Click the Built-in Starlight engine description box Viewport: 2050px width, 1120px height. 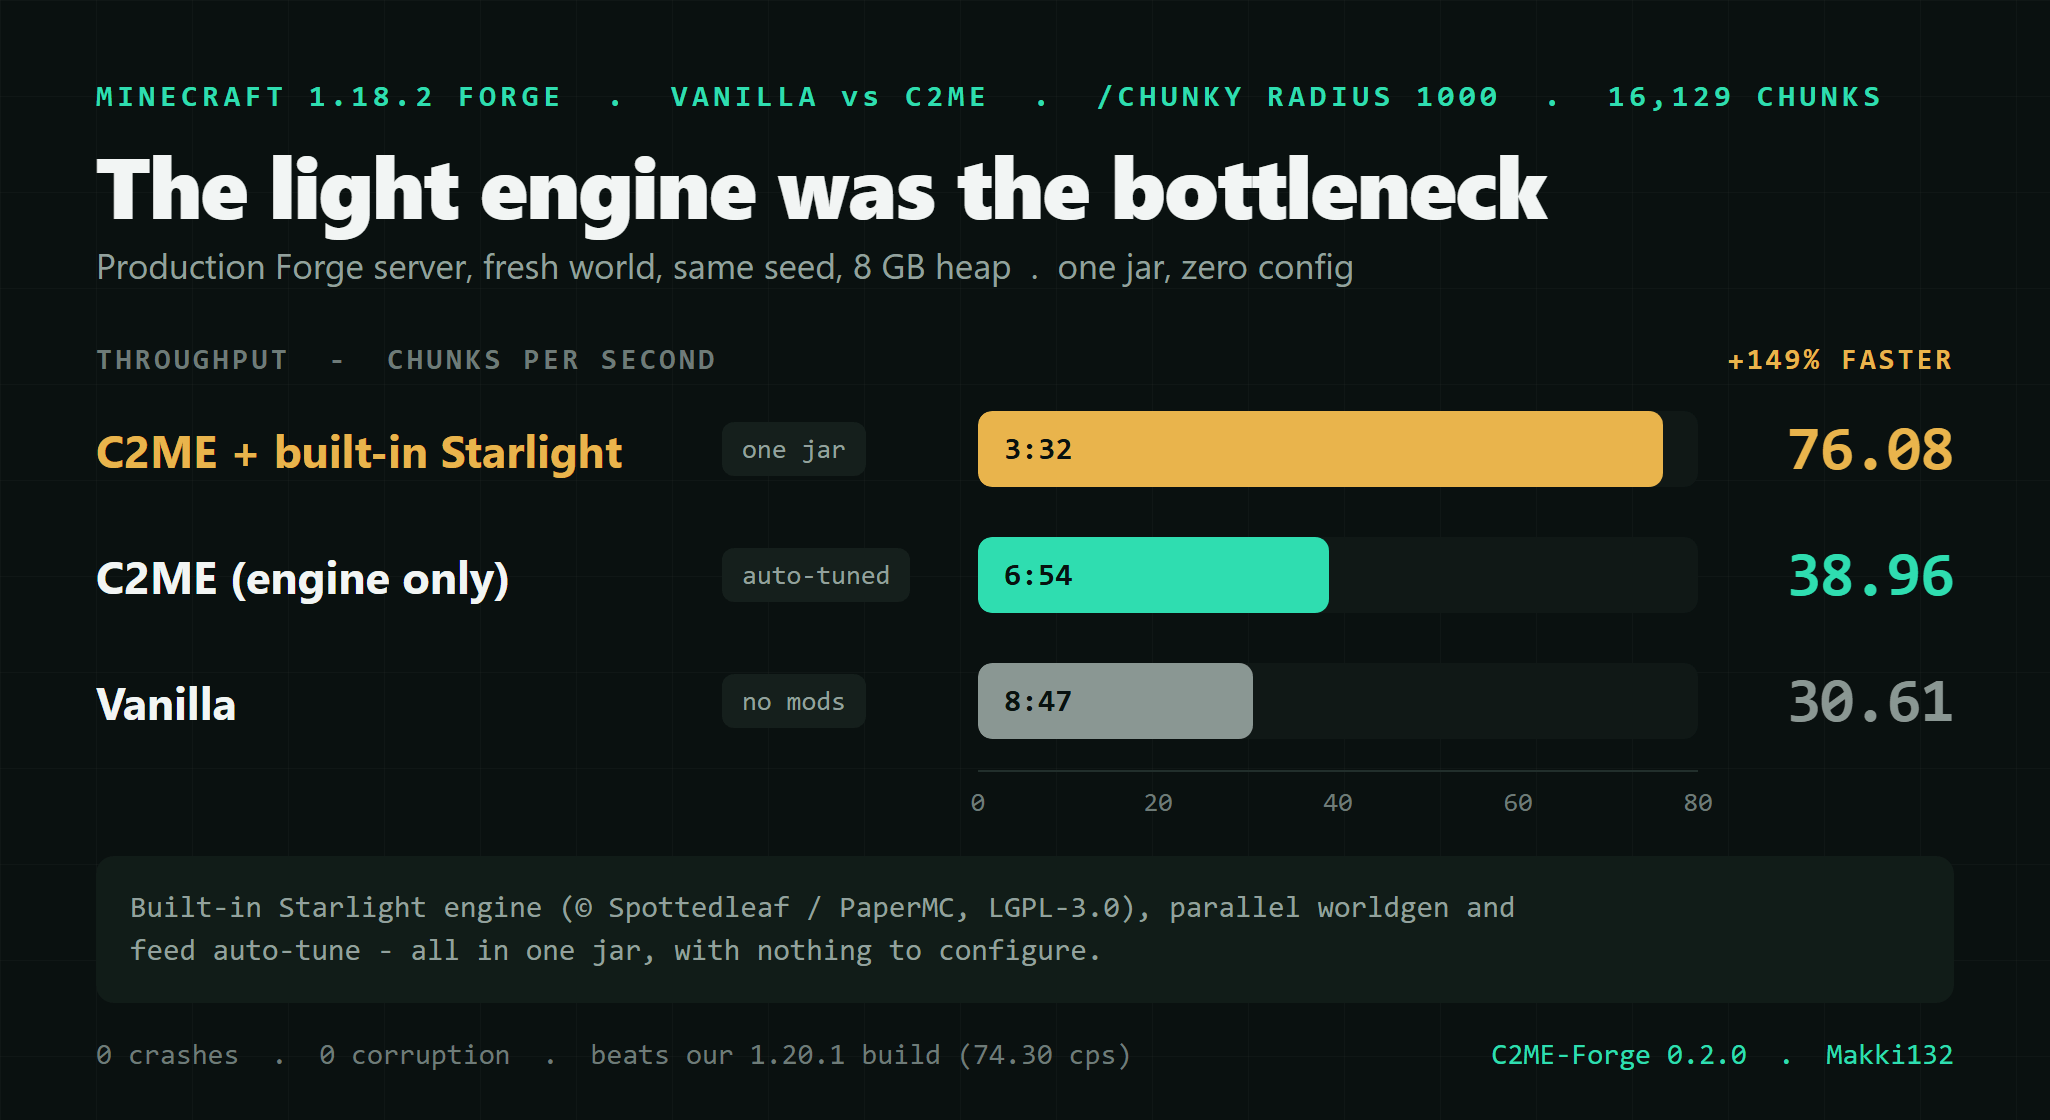[1025, 929]
